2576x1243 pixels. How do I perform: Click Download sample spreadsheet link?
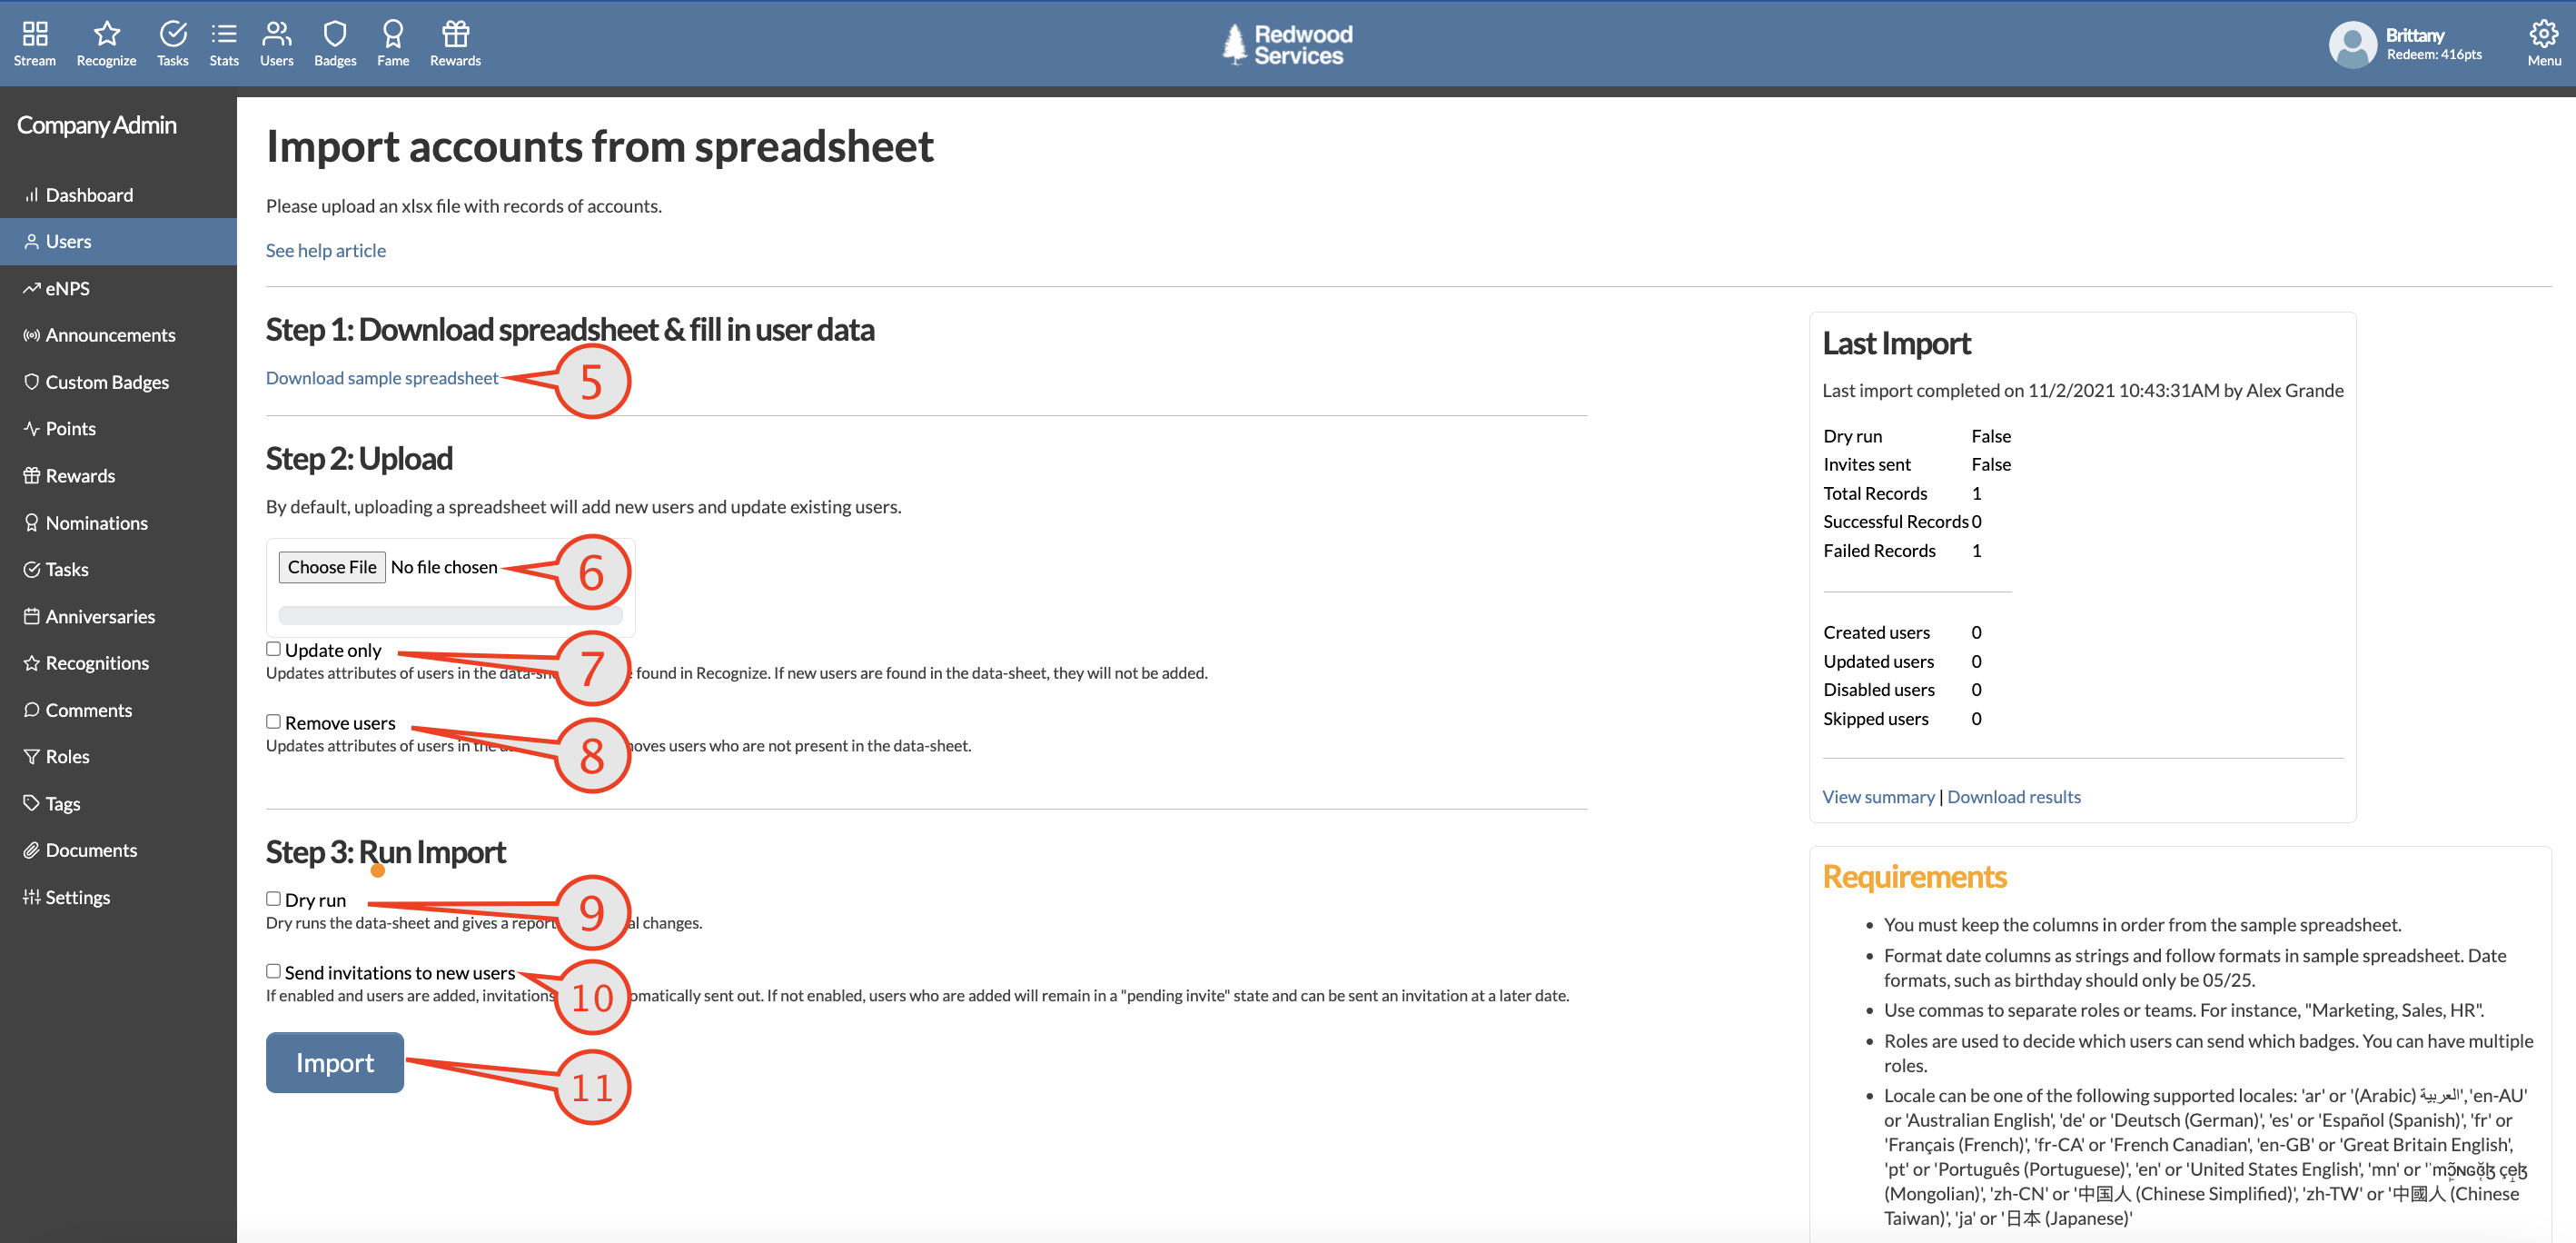point(382,378)
